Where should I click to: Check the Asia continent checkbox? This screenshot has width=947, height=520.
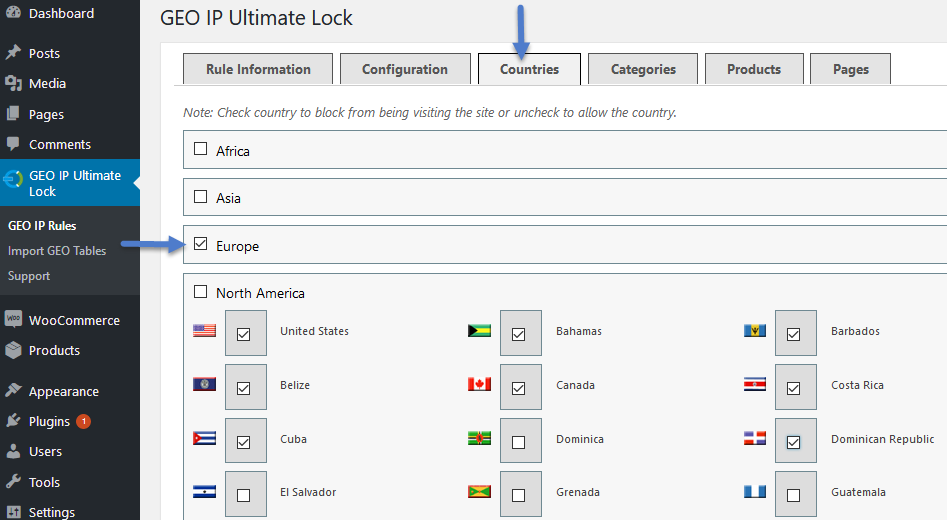[201, 196]
